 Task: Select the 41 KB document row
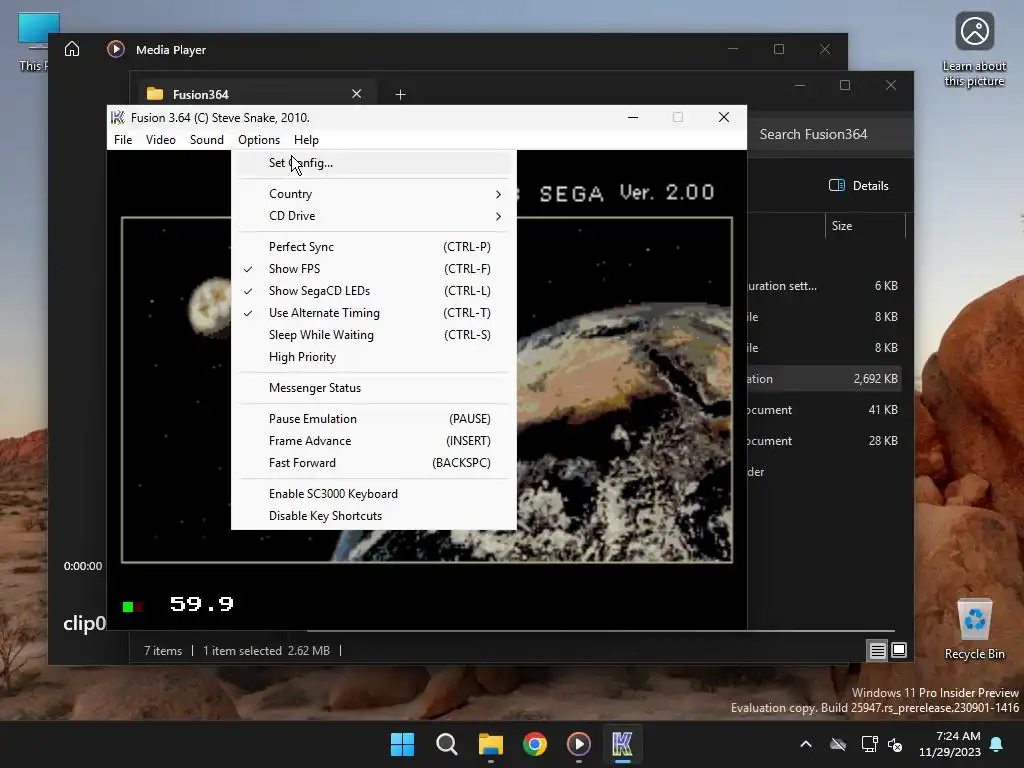(824, 410)
